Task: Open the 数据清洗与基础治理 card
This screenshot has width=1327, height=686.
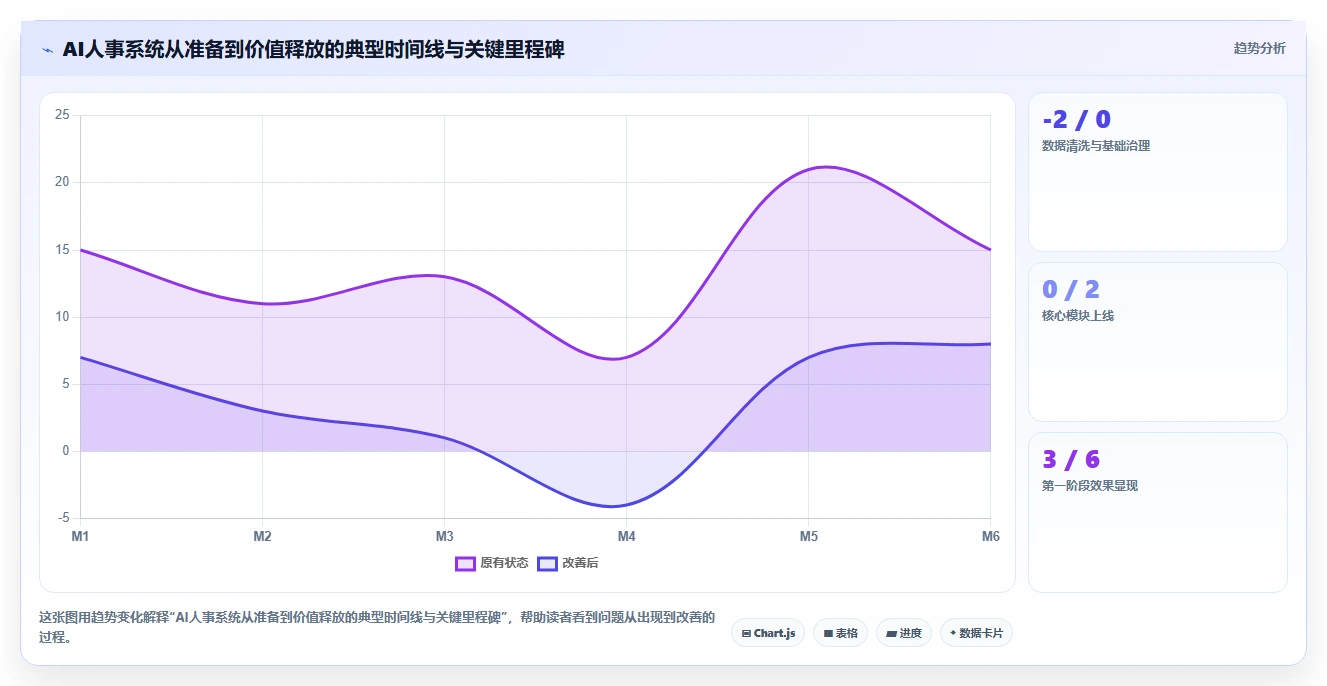Action: pyautogui.click(x=1158, y=172)
